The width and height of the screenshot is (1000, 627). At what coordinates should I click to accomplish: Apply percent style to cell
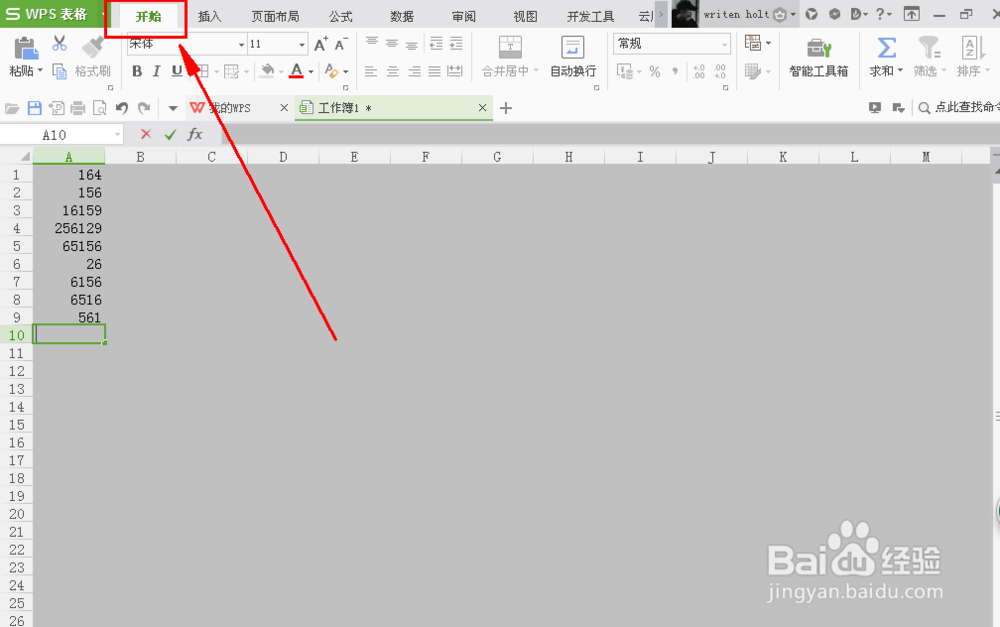(x=655, y=71)
